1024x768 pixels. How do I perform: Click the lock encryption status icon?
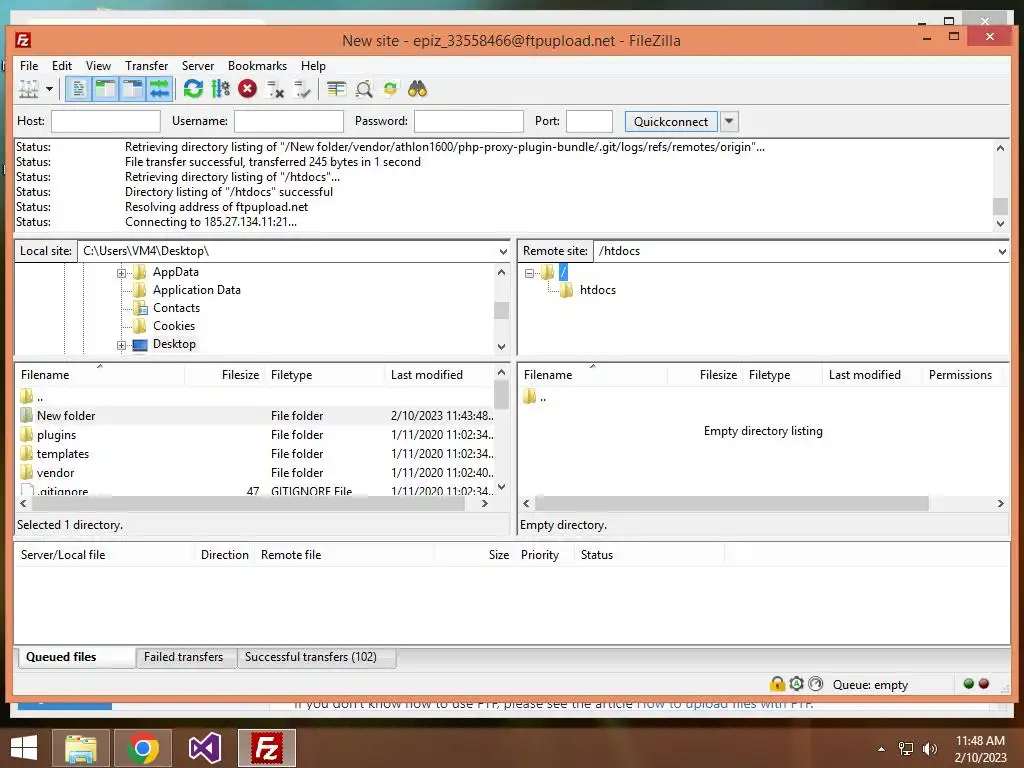[777, 684]
